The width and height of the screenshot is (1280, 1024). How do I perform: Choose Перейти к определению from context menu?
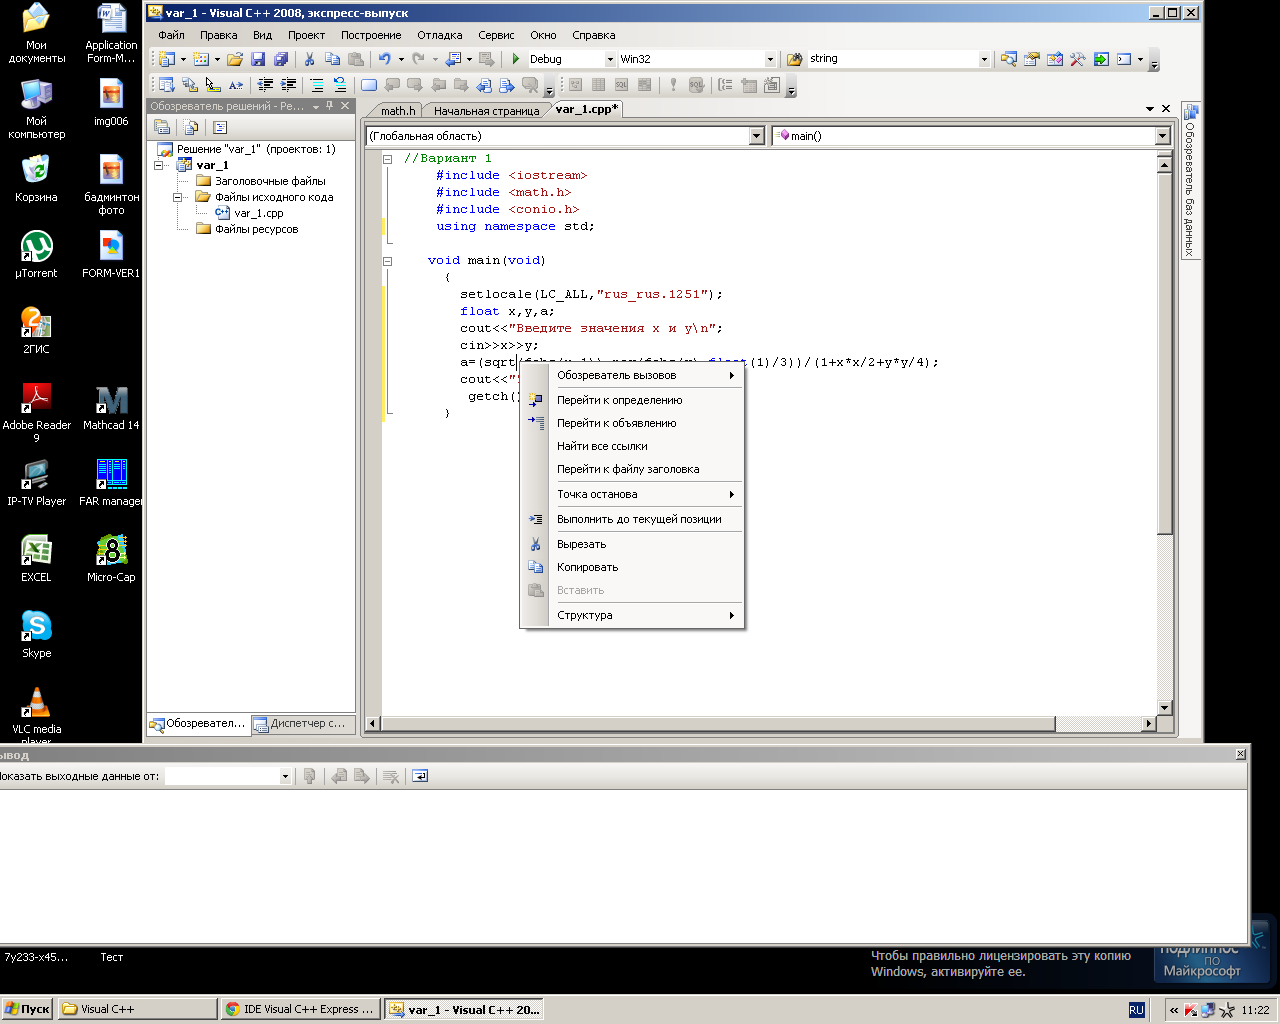[x=632, y=400]
